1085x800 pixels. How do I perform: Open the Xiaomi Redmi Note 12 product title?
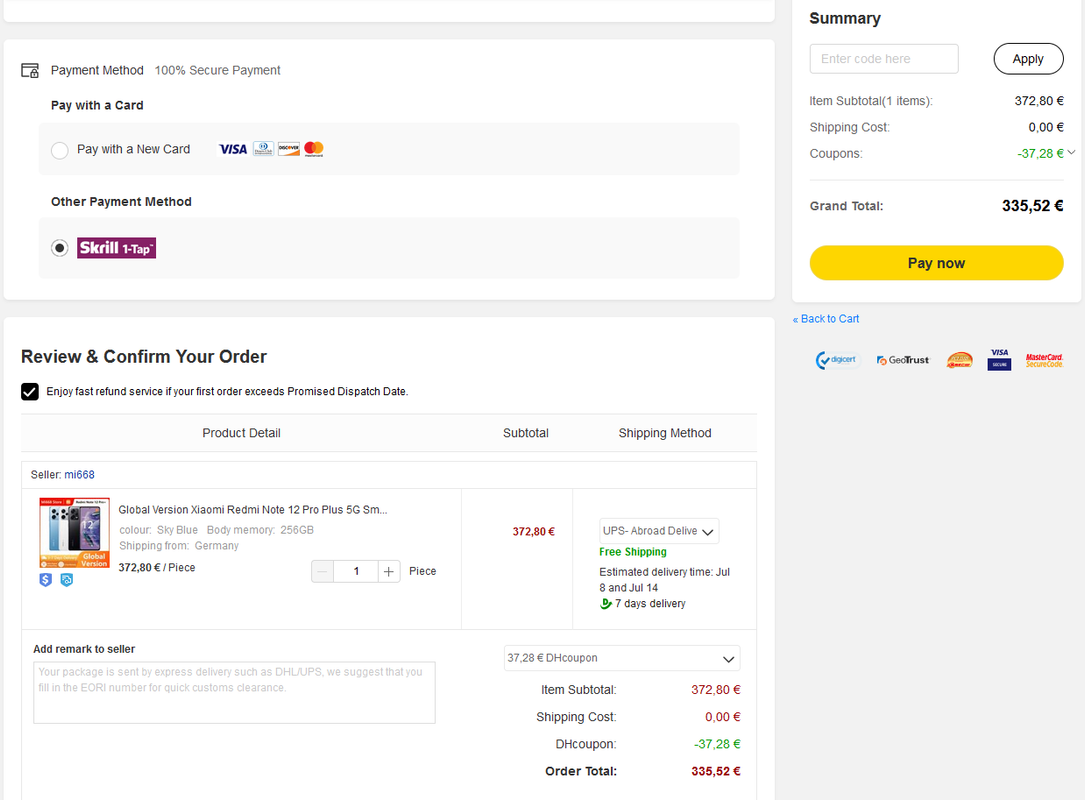pyautogui.click(x=253, y=510)
